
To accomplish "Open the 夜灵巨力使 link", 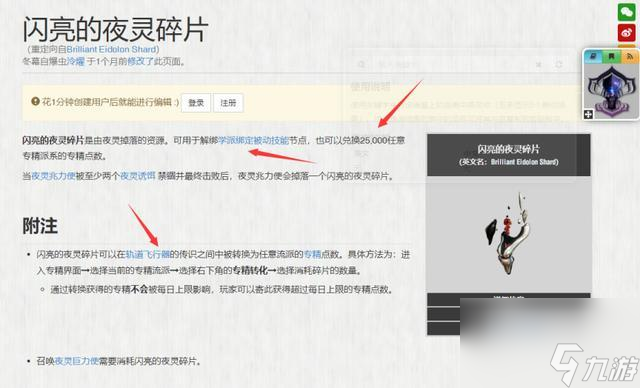I will (x=76, y=361).
